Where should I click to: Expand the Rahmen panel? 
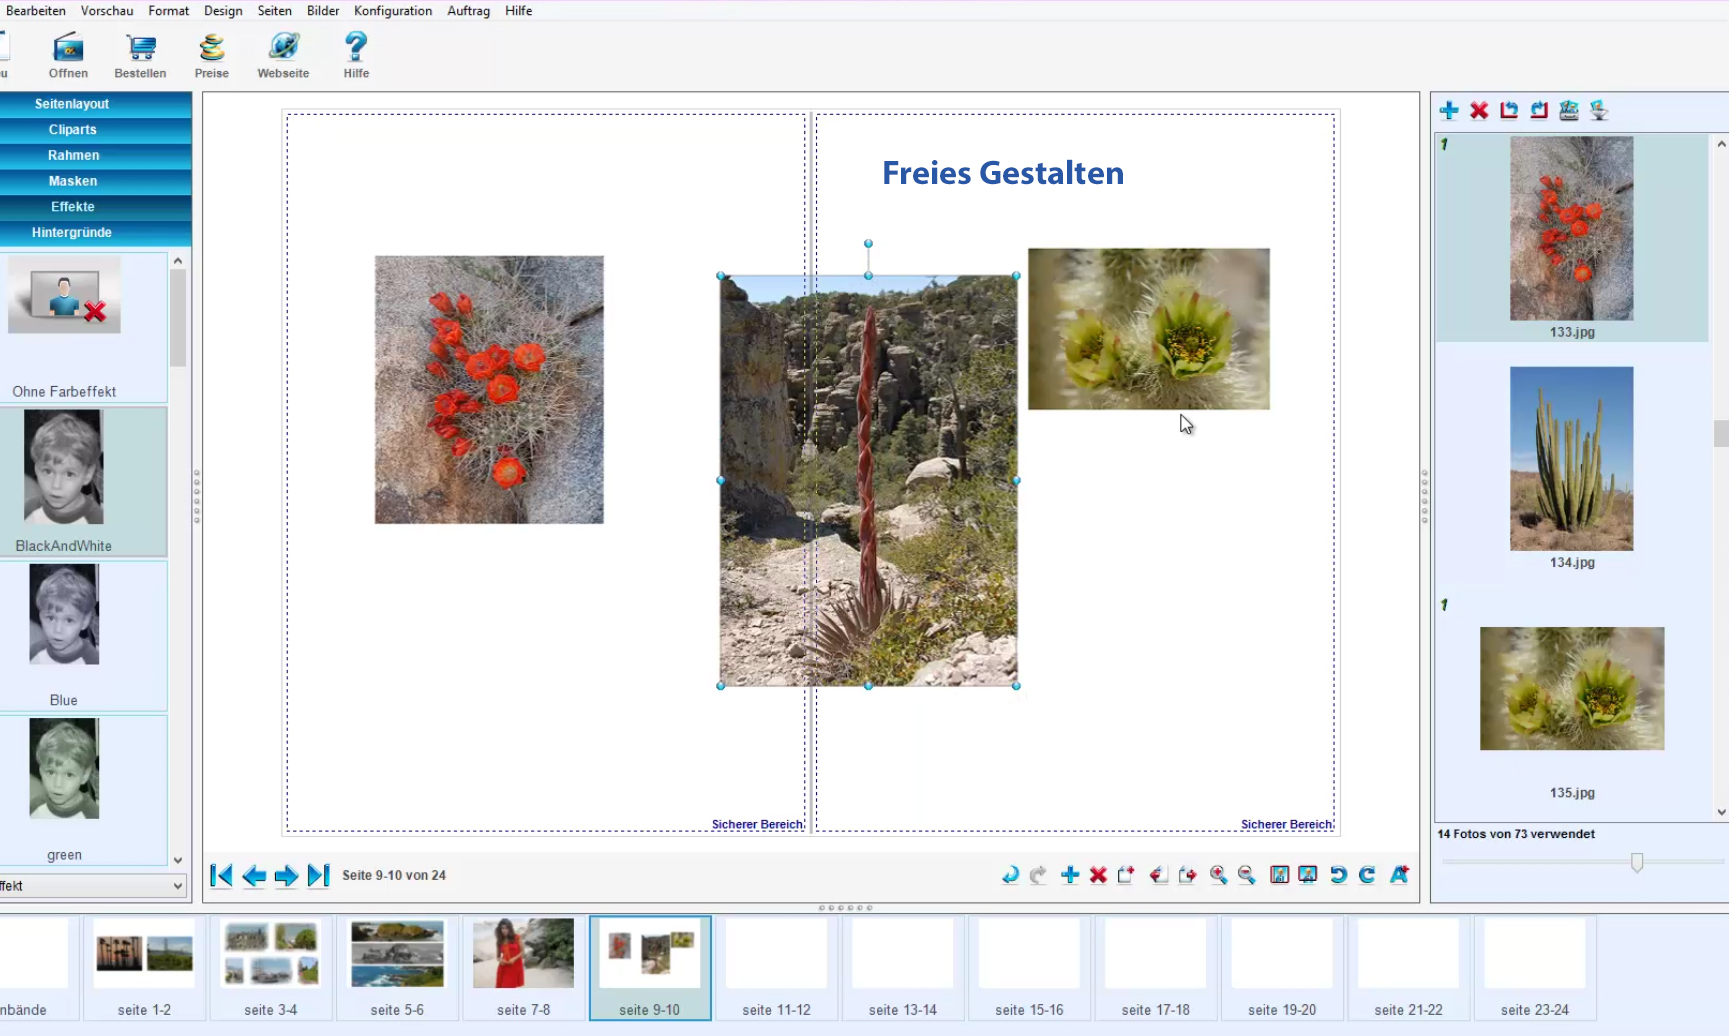[x=95, y=156]
